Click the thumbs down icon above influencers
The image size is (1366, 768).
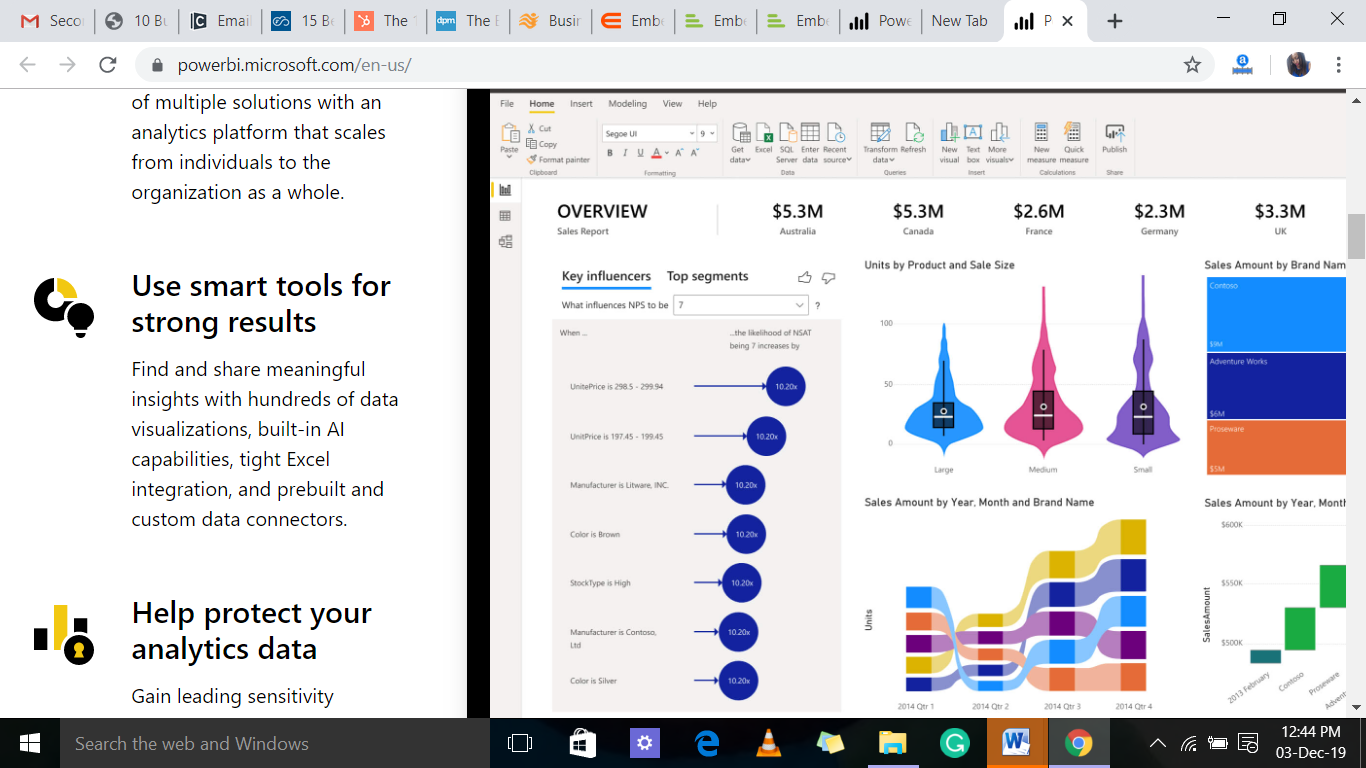click(x=828, y=278)
